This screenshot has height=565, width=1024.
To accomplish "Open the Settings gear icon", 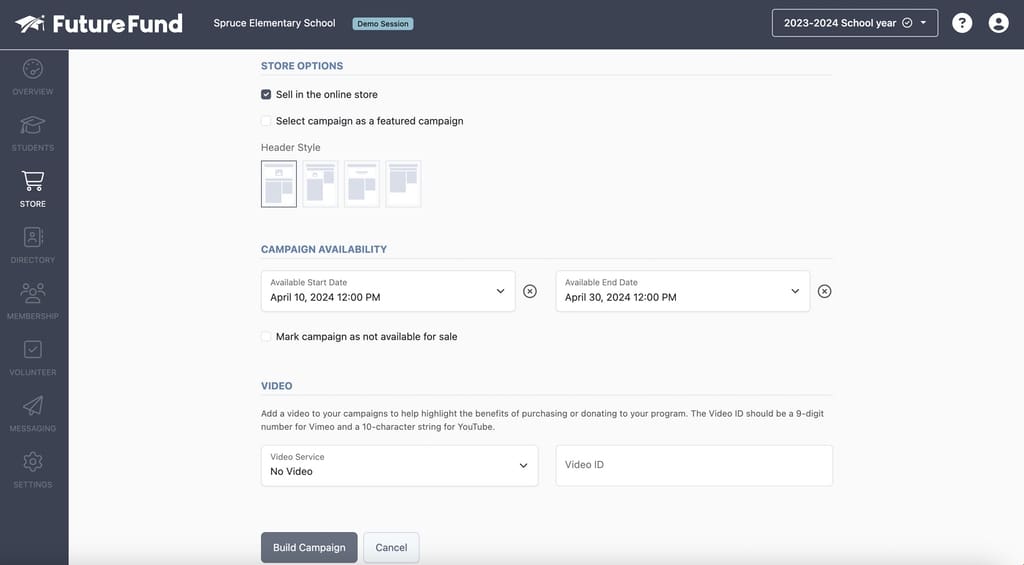I will point(33,462).
